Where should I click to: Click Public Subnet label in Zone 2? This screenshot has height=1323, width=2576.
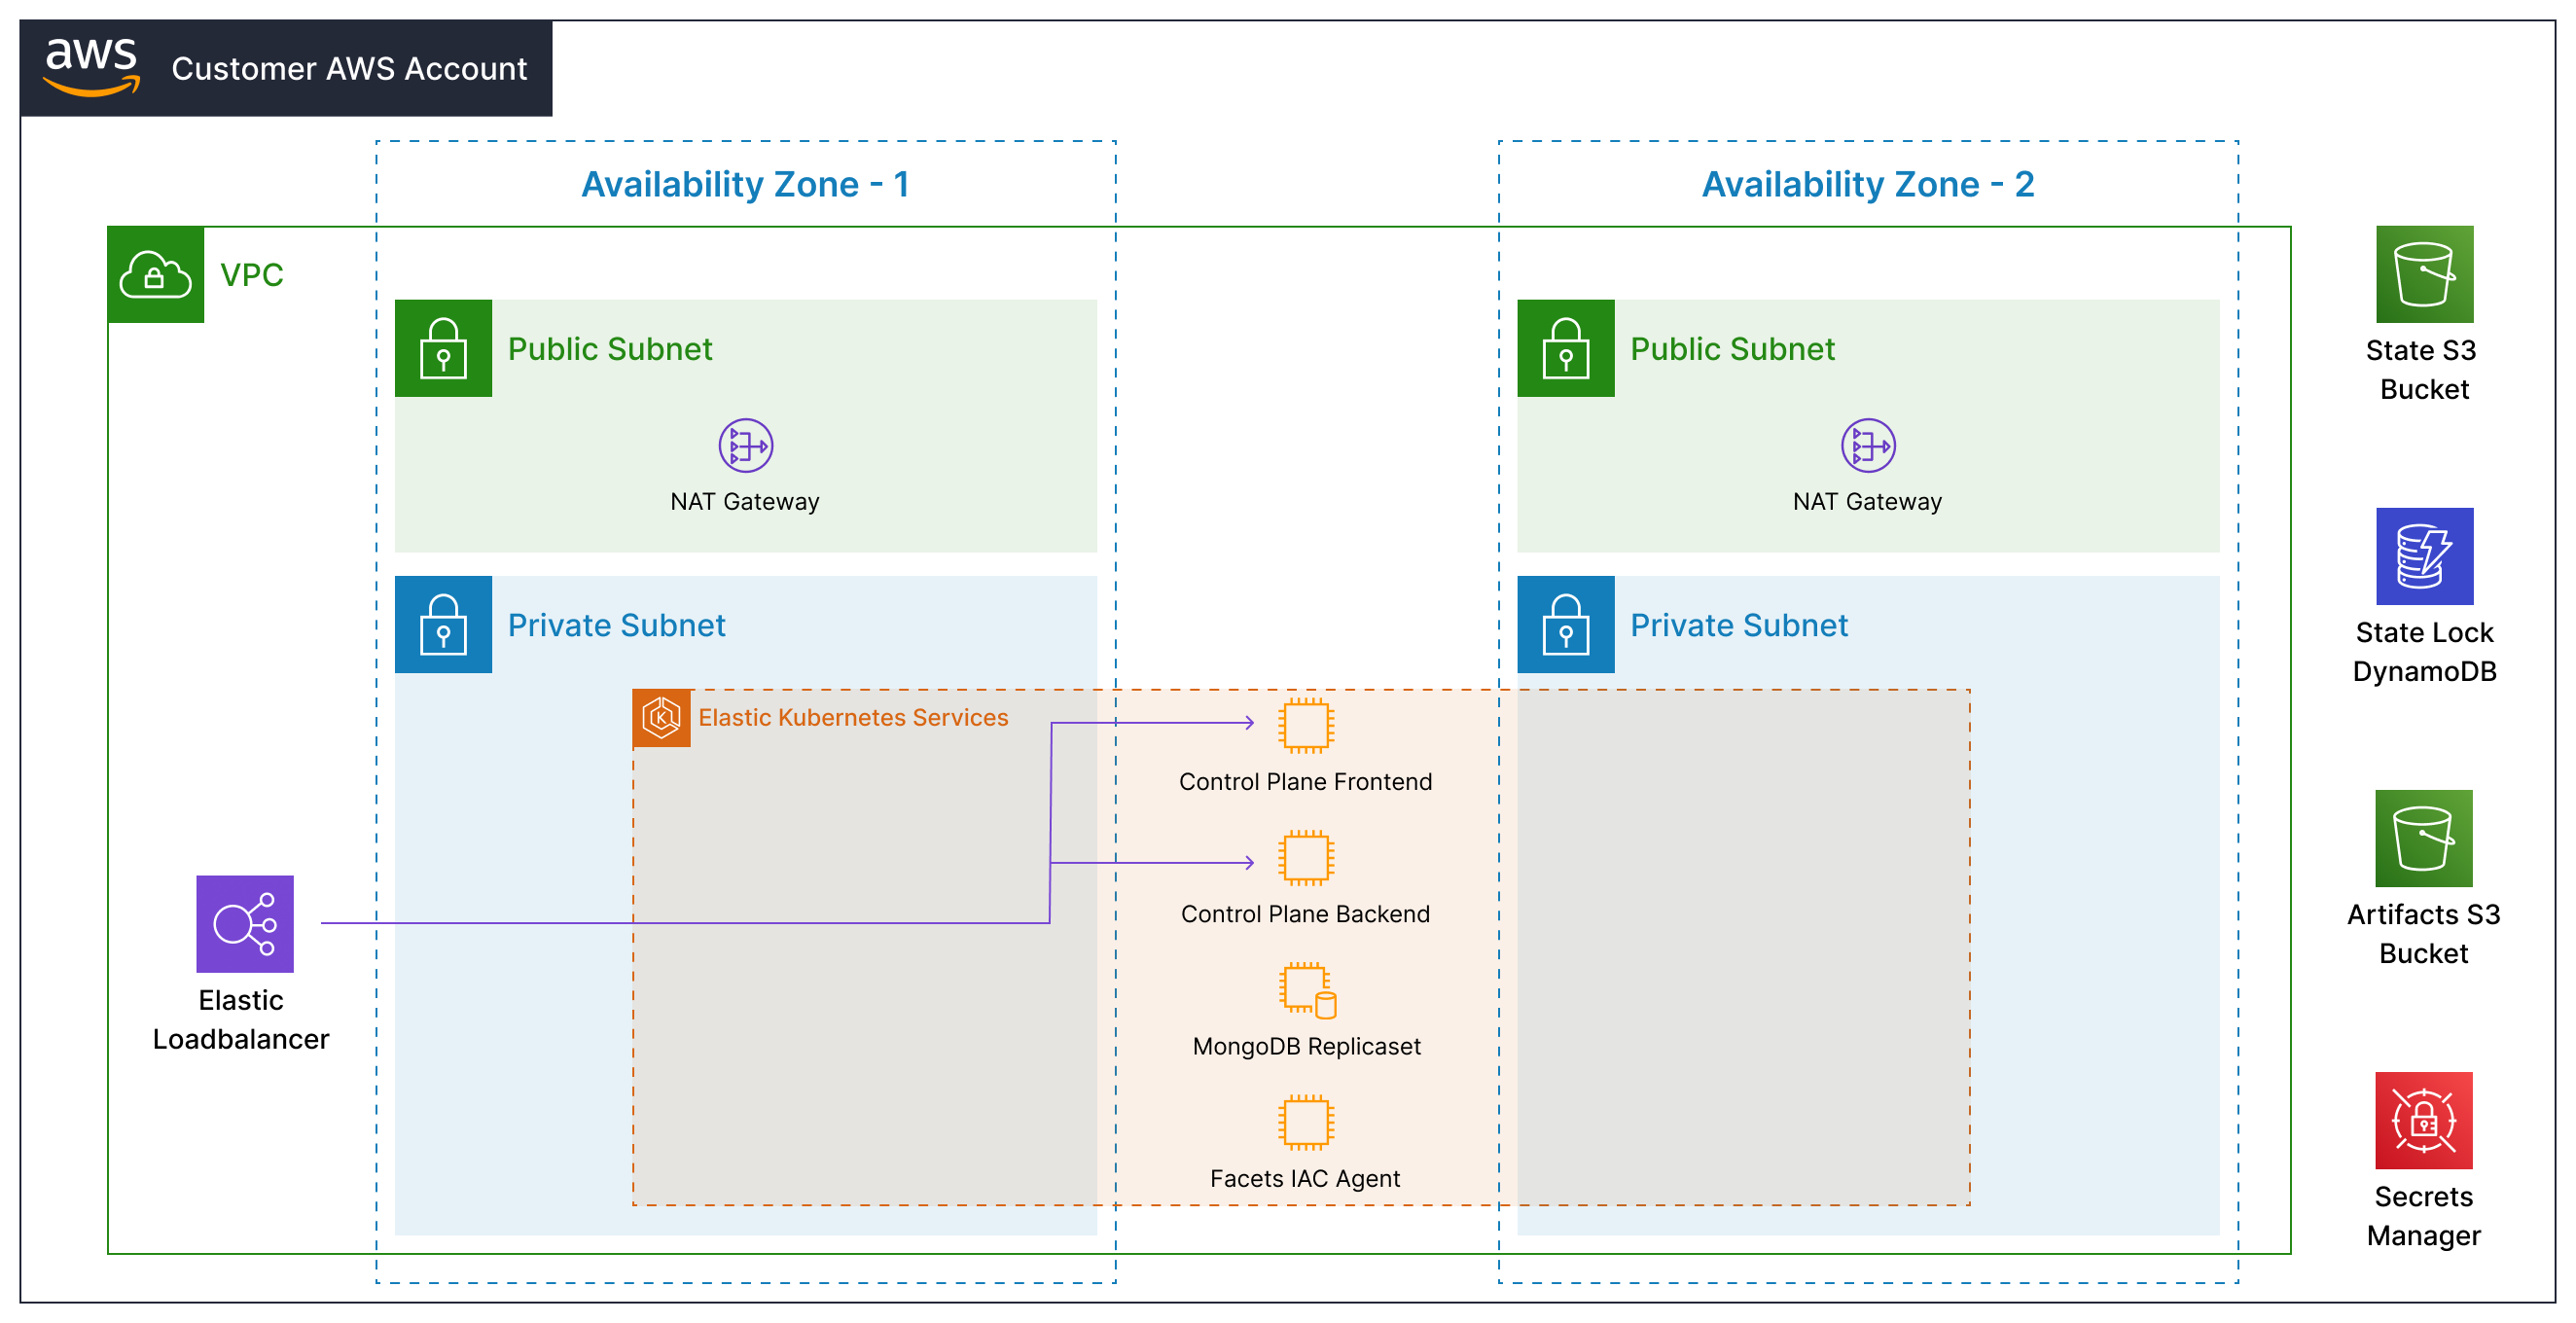point(1732,349)
